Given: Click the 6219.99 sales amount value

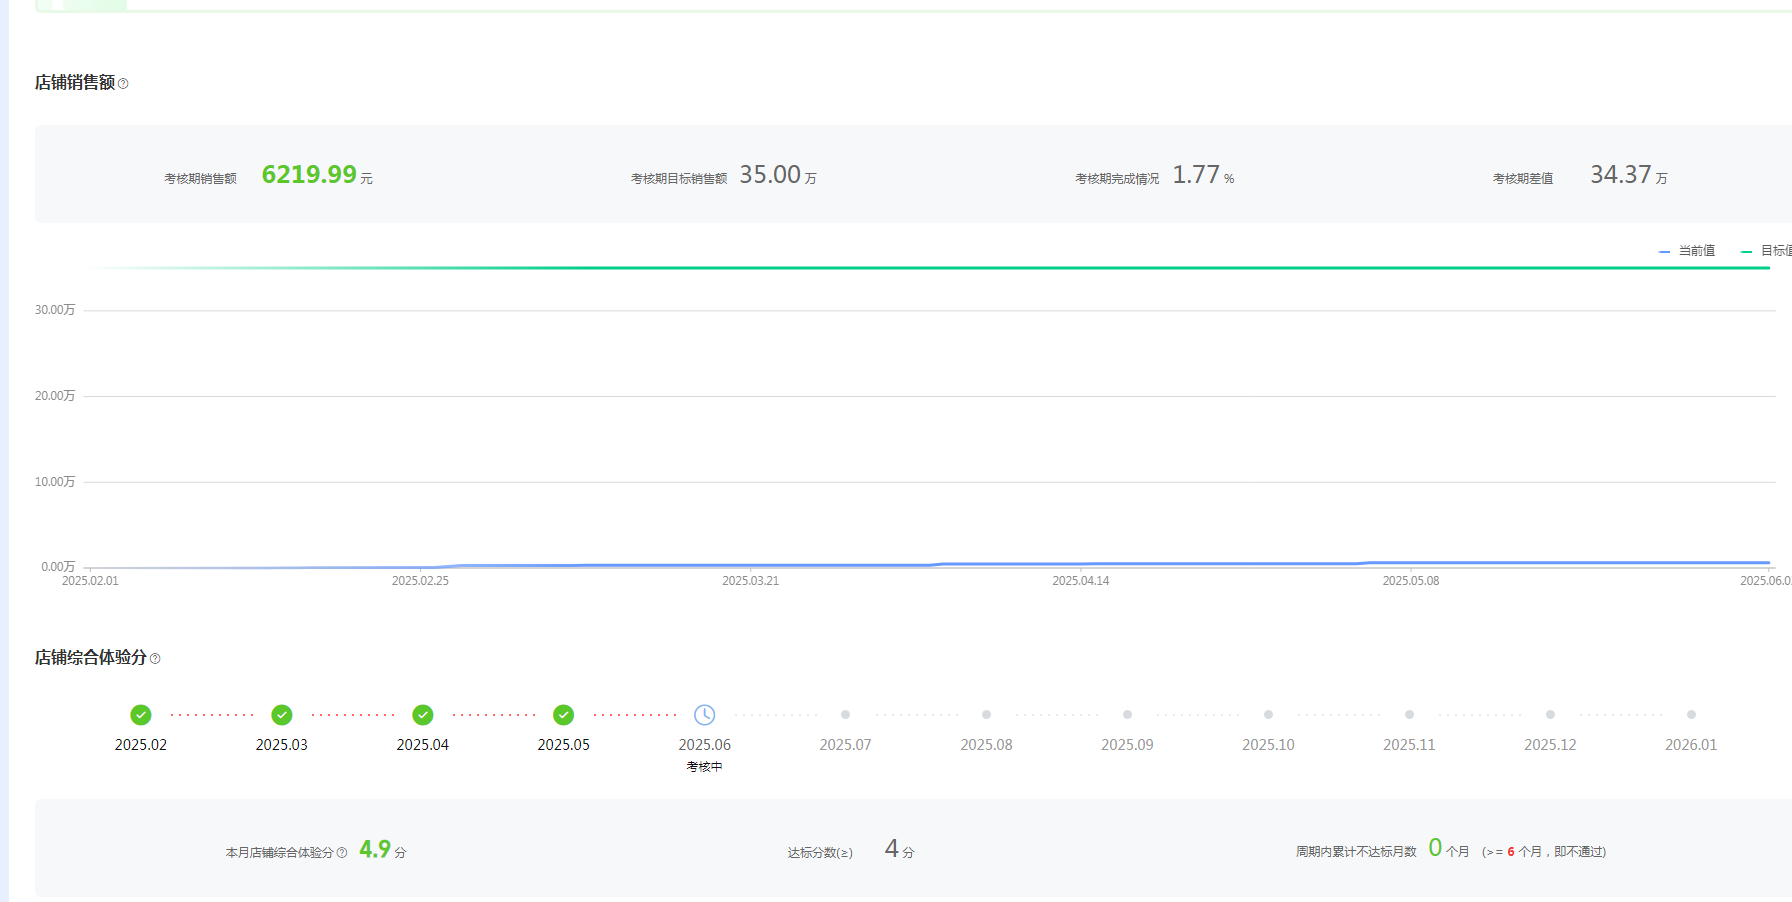Looking at the screenshot, I should [309, 175].
